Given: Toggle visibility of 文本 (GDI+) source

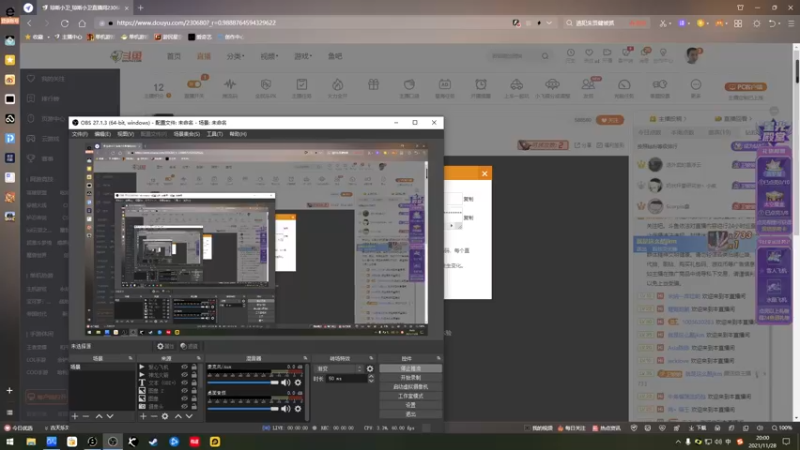Looking at the screenshot, I should pos(185,383).
